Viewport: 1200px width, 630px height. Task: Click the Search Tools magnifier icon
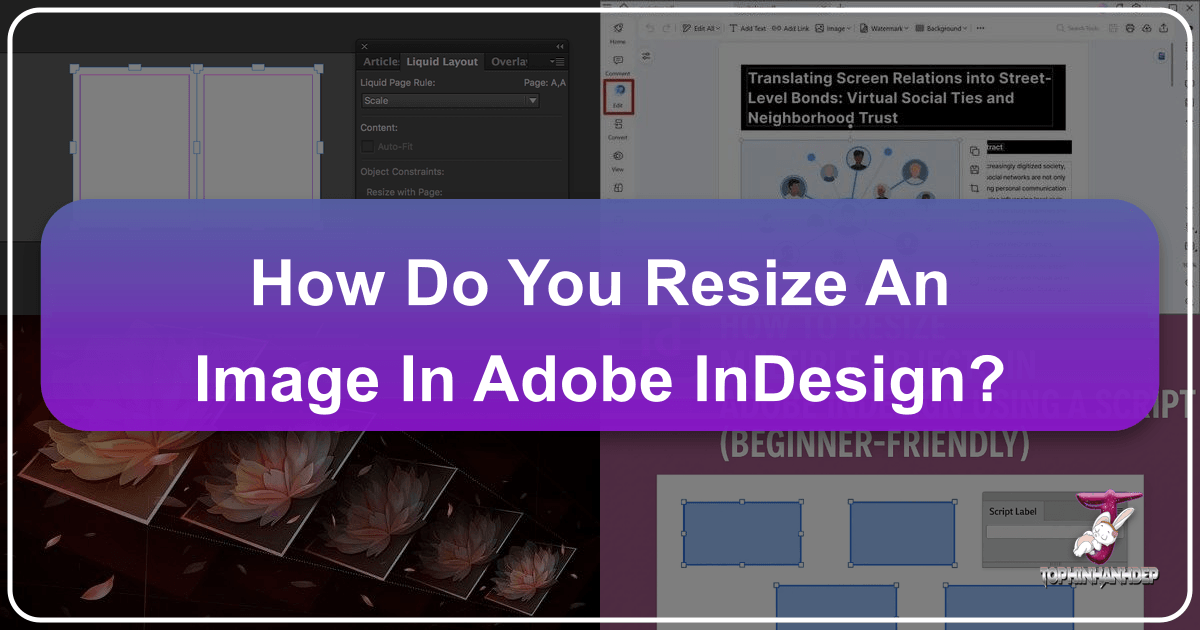pyautogui.click(x=1062, y=28)
